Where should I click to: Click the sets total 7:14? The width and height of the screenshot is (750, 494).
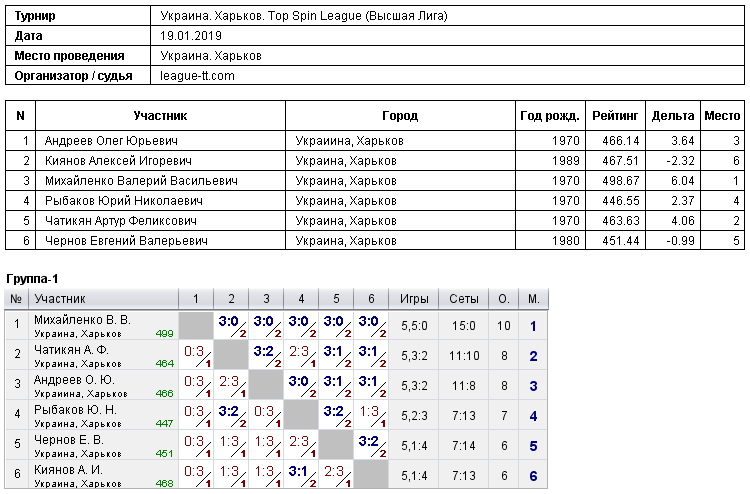tap(463, 446)
